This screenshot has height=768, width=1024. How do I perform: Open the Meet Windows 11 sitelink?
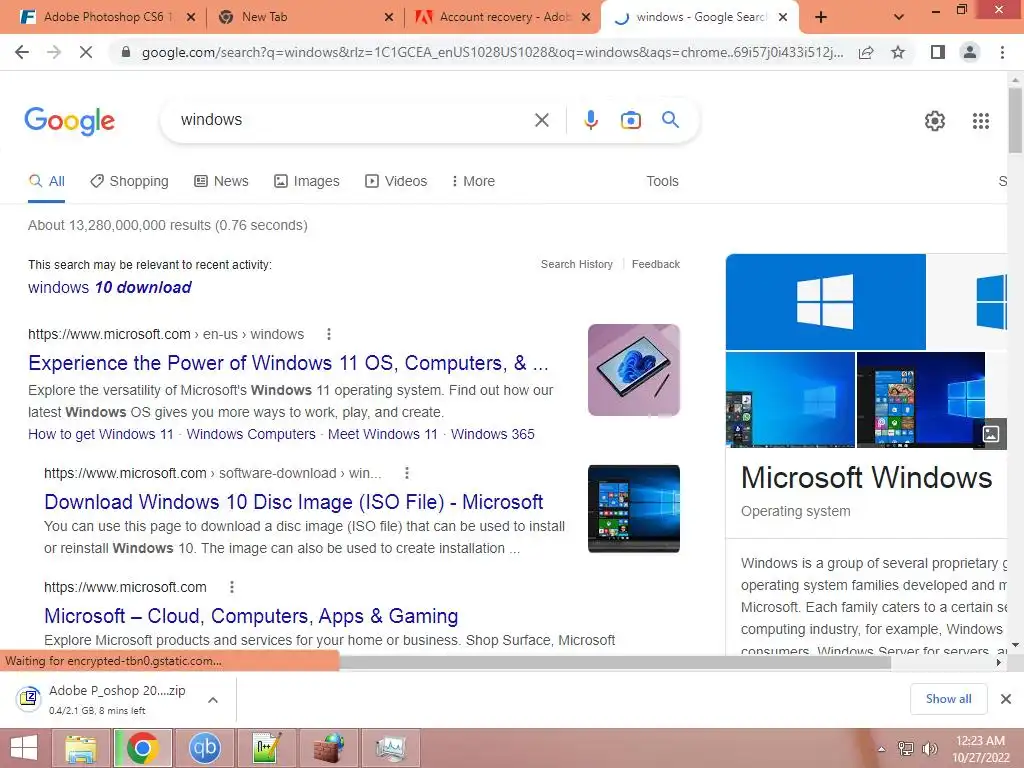[x=383, y=434]
